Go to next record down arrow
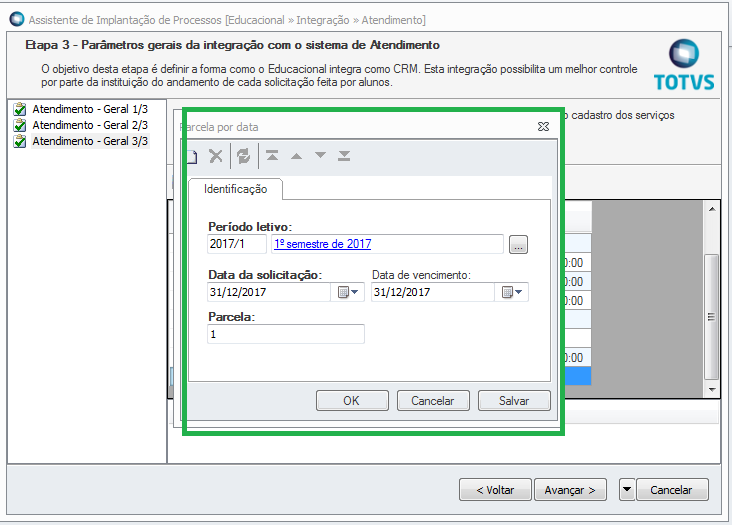732x525 pixels. [x=320, y=155]
